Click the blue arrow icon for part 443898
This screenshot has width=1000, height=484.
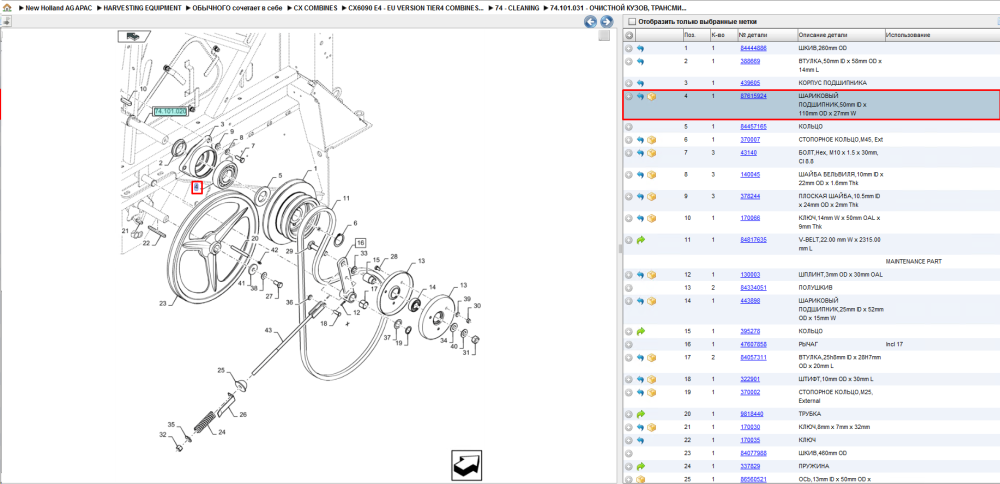pyautogui.click(x=641, y=301)
